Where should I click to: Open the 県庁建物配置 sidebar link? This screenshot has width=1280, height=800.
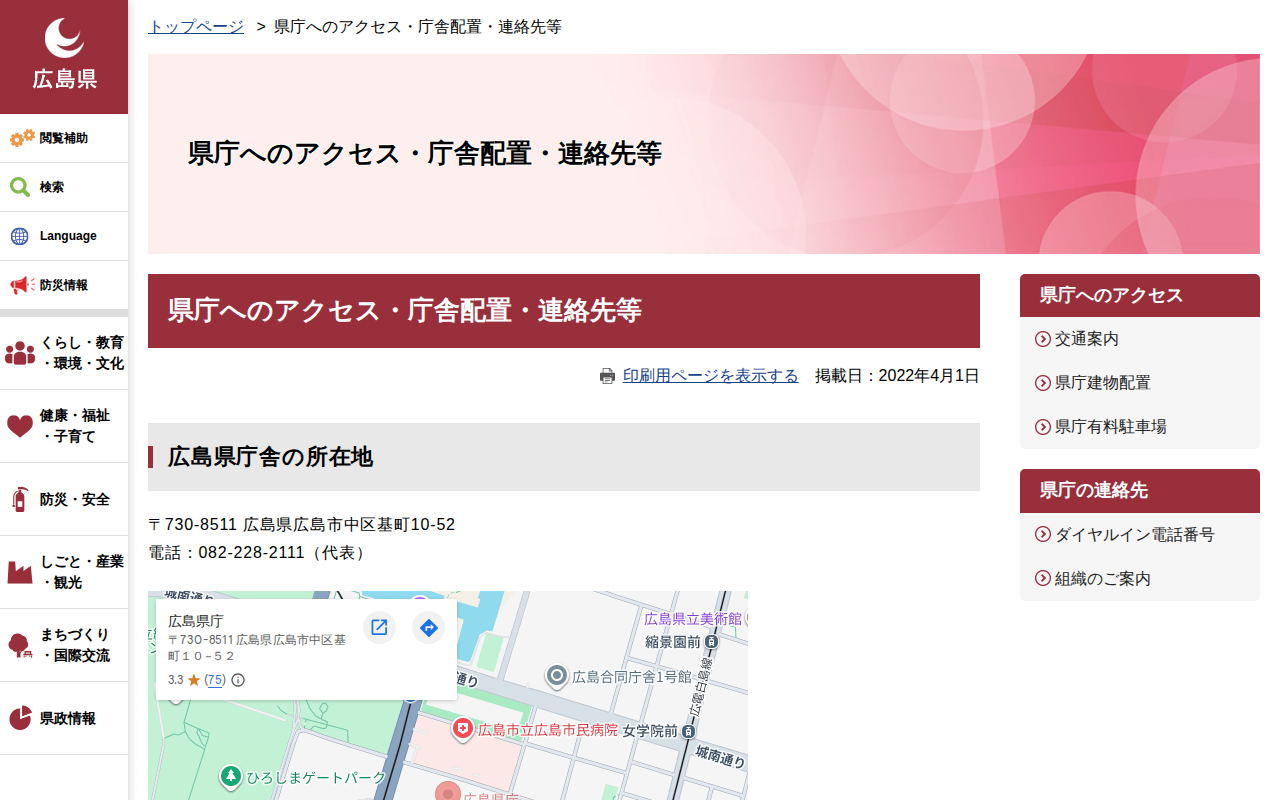pyautogui.click(x=1103, y=383)
